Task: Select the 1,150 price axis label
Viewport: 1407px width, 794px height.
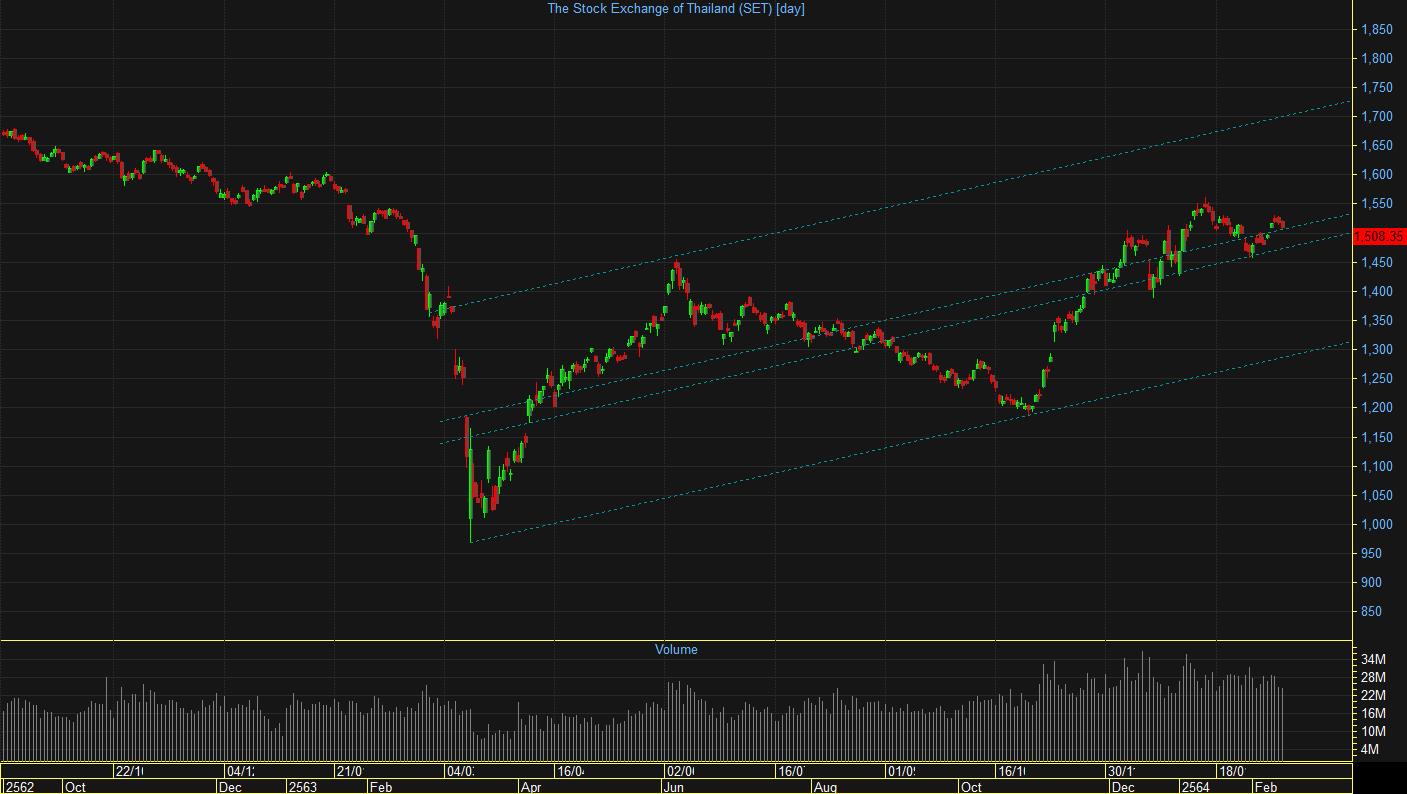Action: pos(1377,438)
